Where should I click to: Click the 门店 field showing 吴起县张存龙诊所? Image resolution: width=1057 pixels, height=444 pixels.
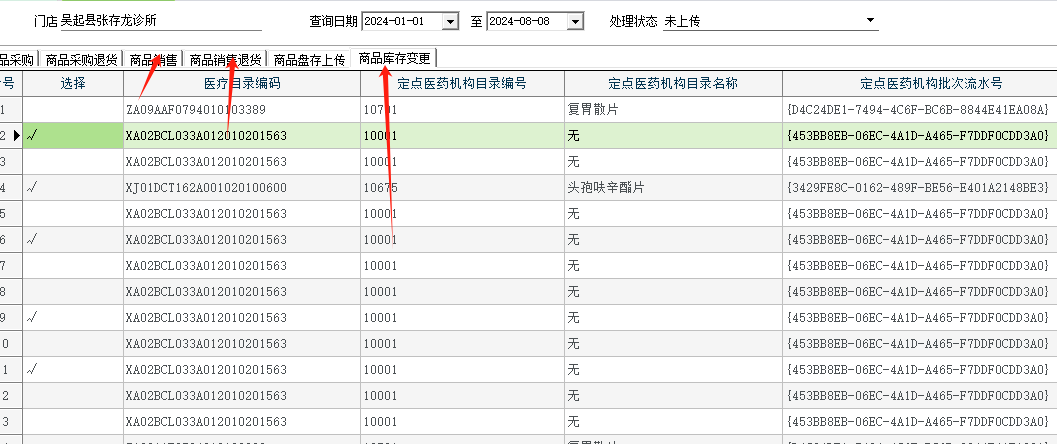pyautogui.click(x=160, y=20)
